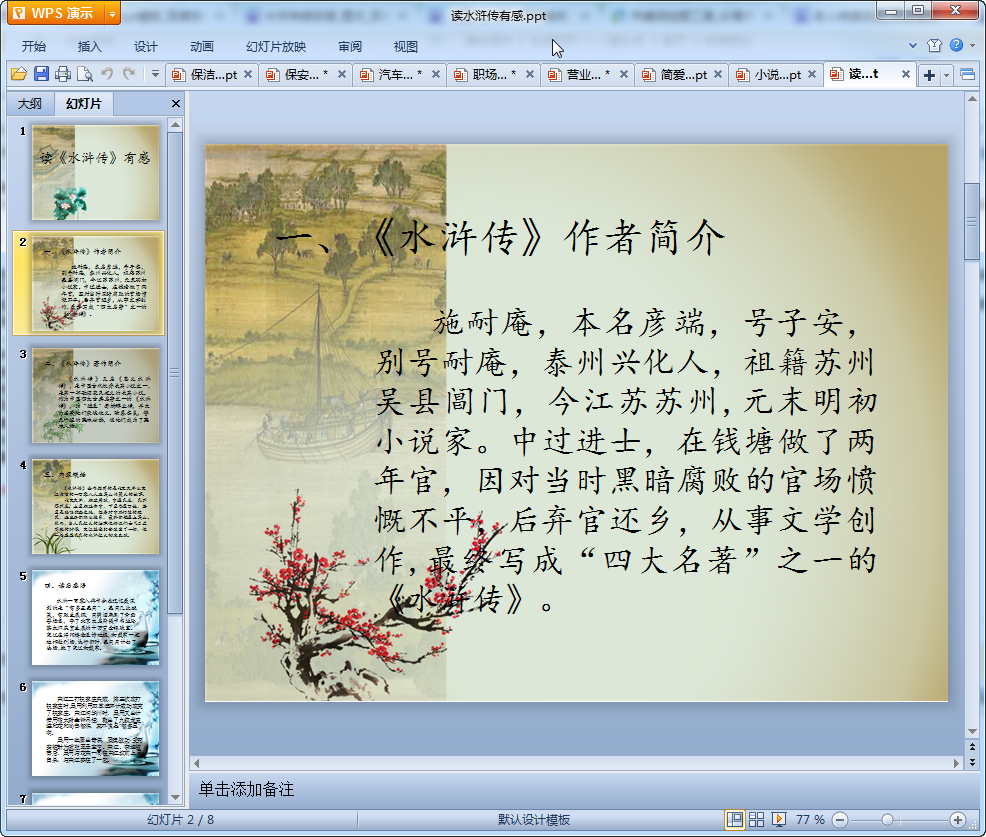Open the 设计 ribbon tab
Viewport: 986px width, 837px height.
(145, 47)
